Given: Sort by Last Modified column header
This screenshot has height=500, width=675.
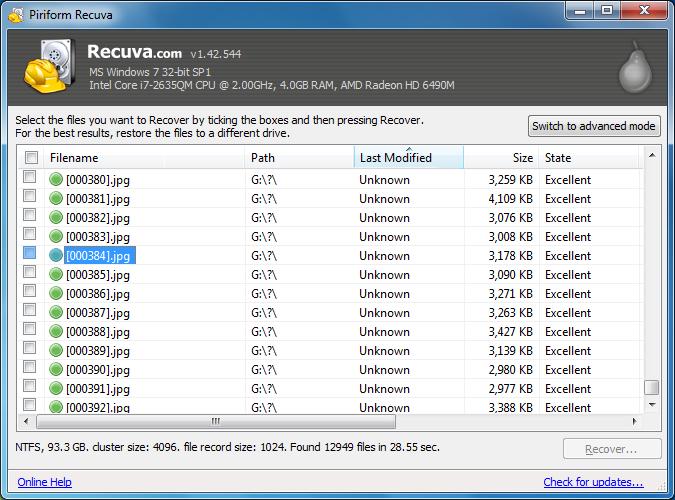Looking at the screenshot, I should point(408,158).
